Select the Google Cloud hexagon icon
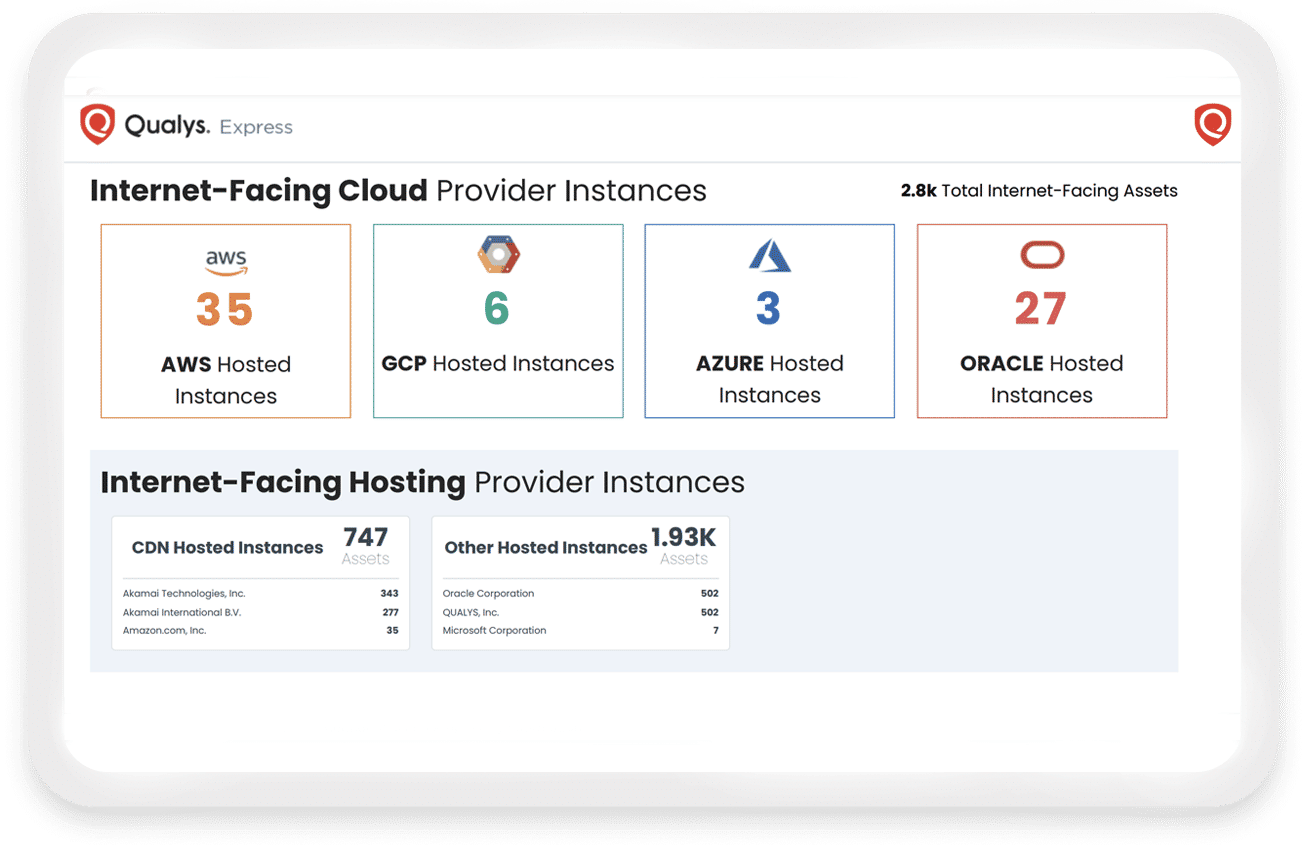 click(x=497, y=255)
